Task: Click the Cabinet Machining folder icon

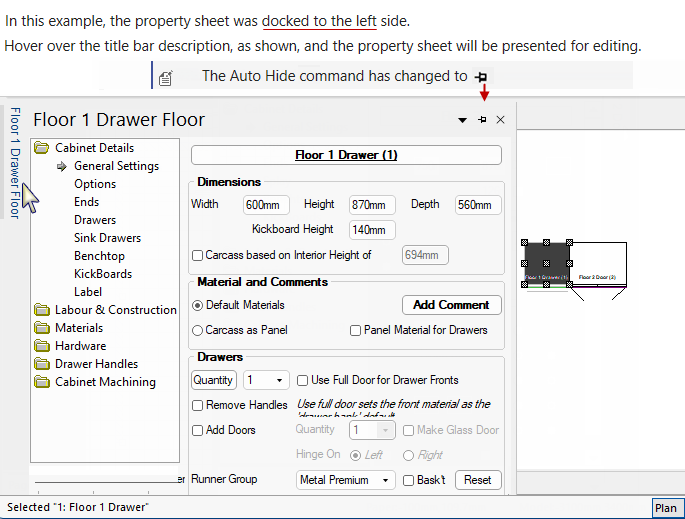Action: pos(42,382)
